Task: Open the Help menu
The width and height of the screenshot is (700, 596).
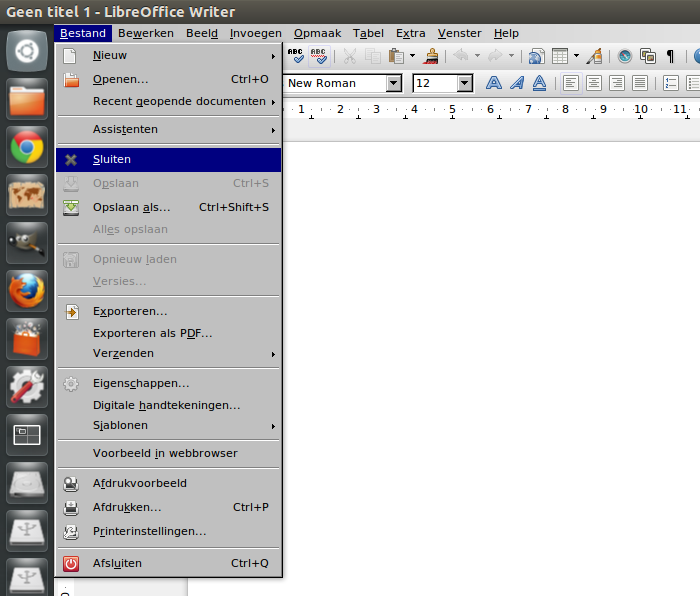Action: coord(506,33)
